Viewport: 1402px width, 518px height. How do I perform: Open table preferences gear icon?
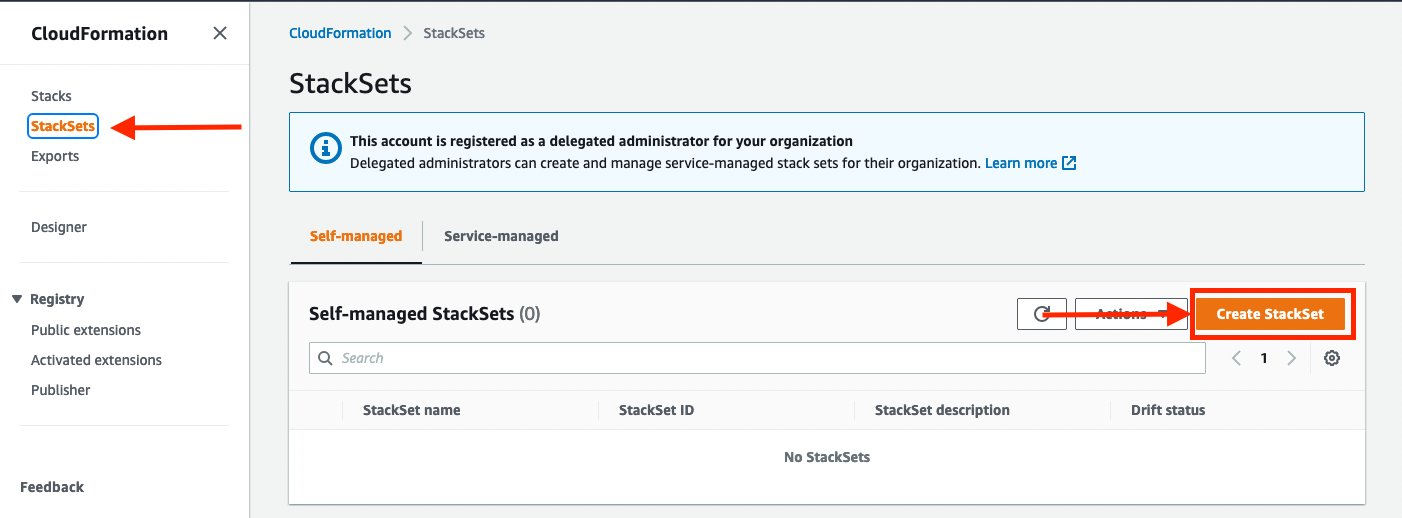click(1332, 358)
